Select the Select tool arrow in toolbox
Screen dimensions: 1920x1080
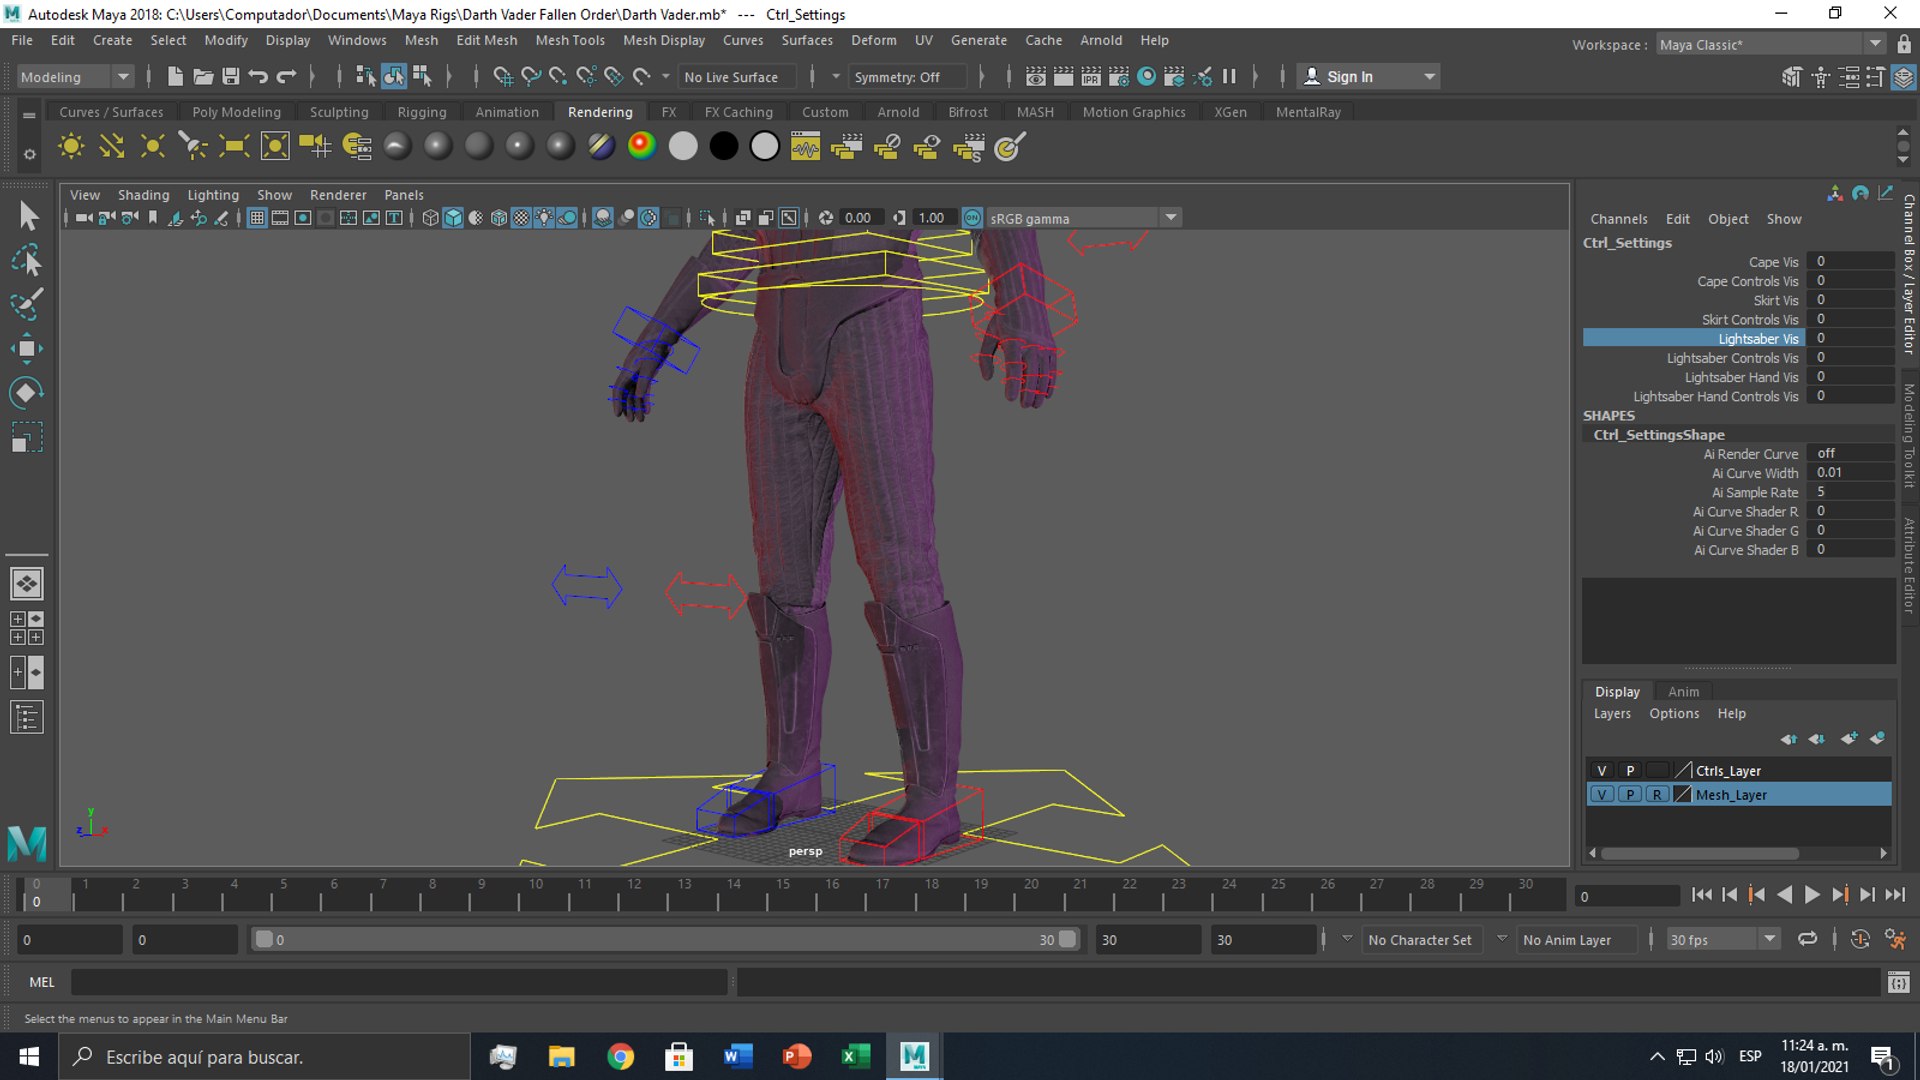tap(28, 215)
